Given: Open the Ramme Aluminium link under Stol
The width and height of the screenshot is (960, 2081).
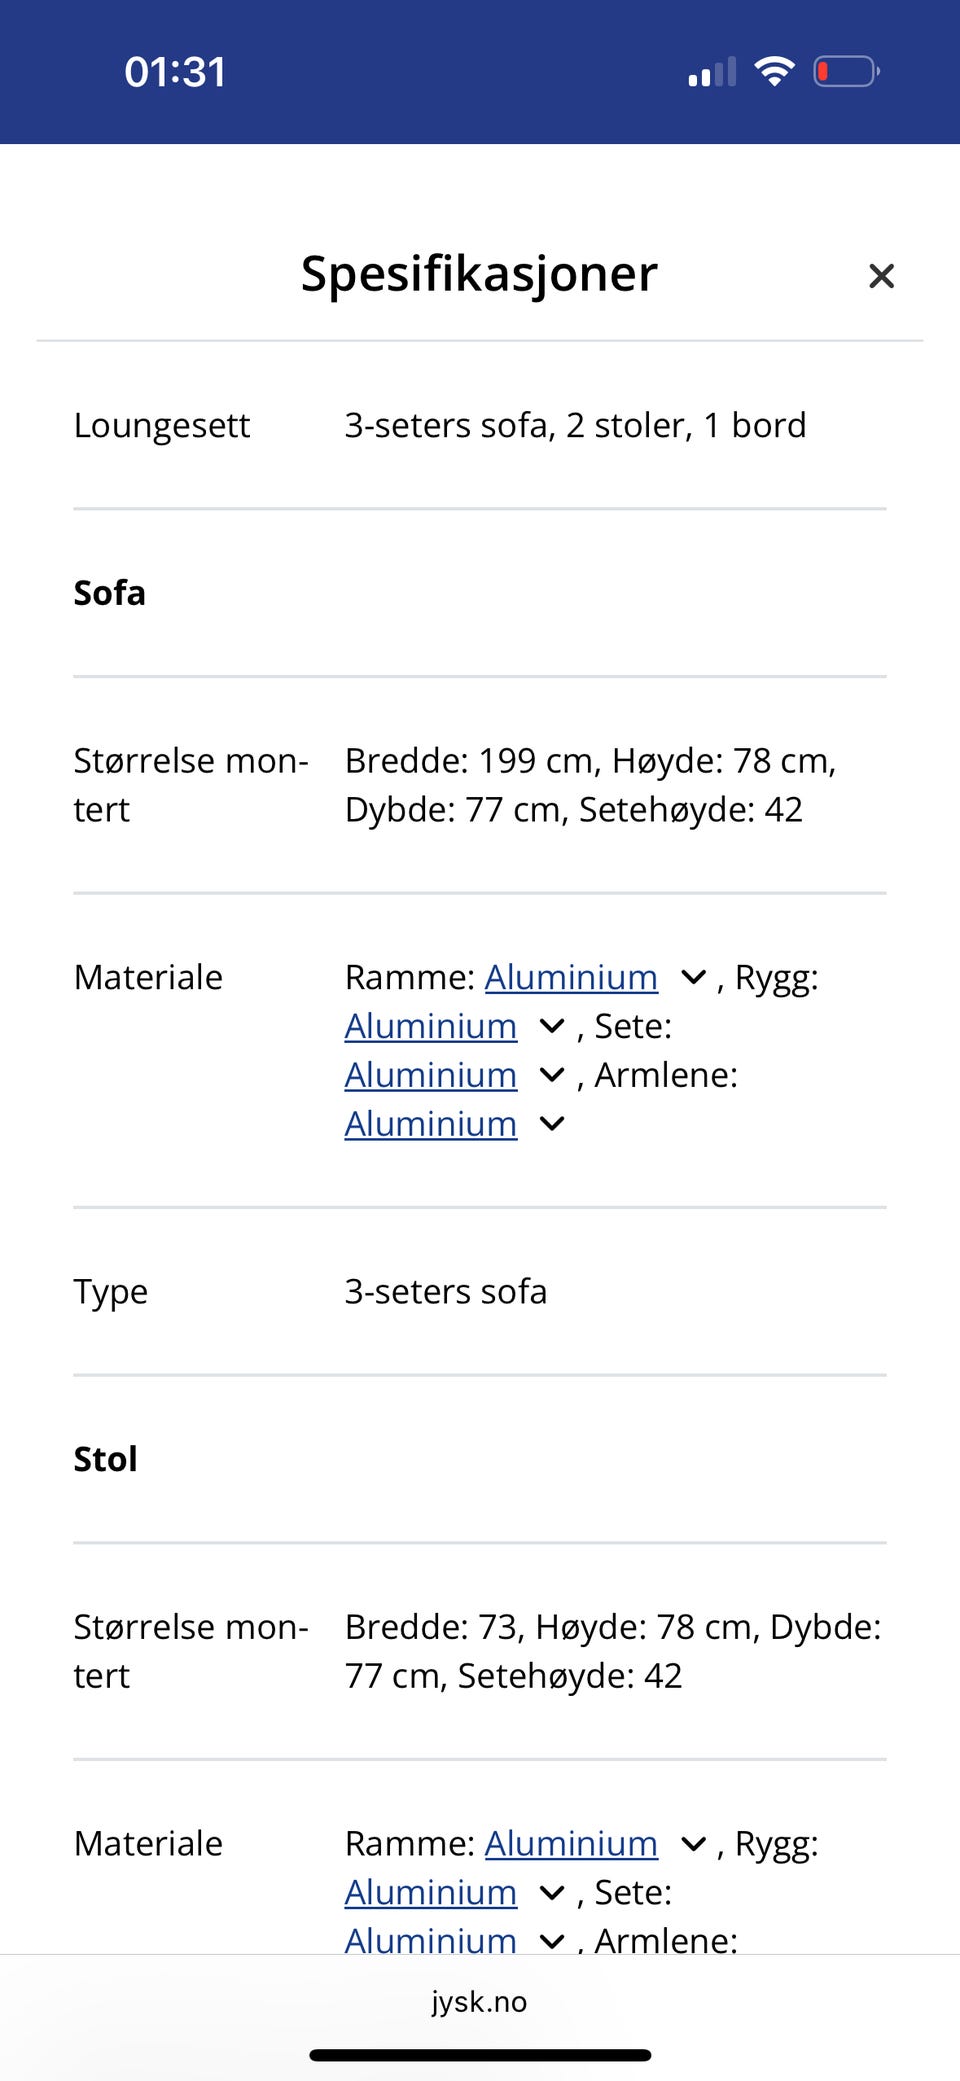Looking at the screenshot, I should pos(571,1843).
